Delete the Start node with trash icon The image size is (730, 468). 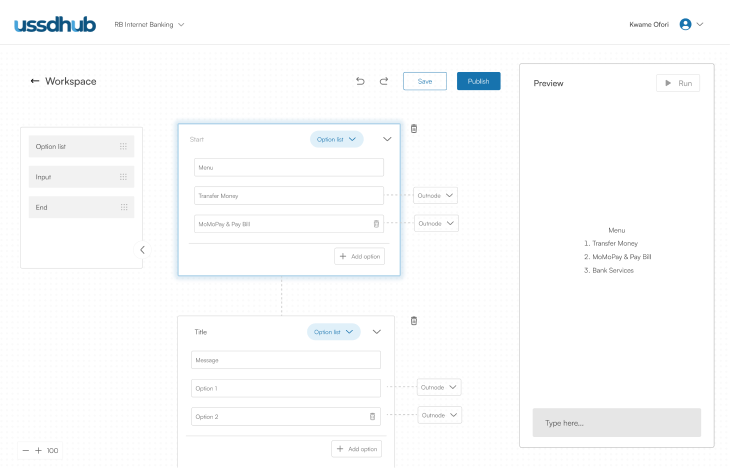414,128
